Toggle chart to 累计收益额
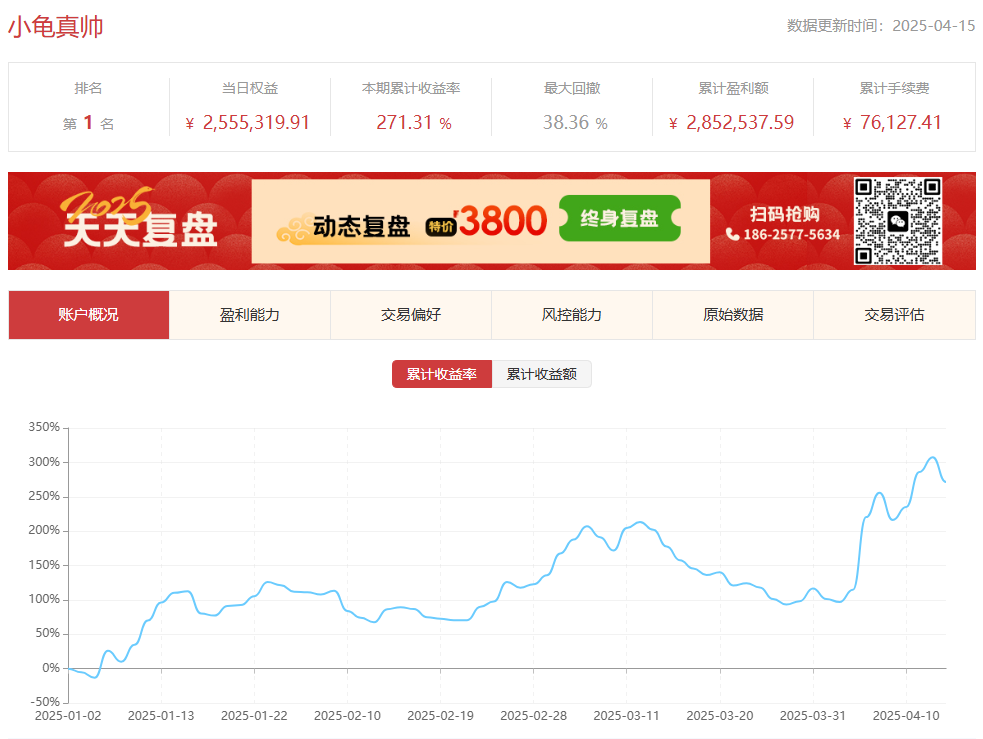 tap(542, 374)
